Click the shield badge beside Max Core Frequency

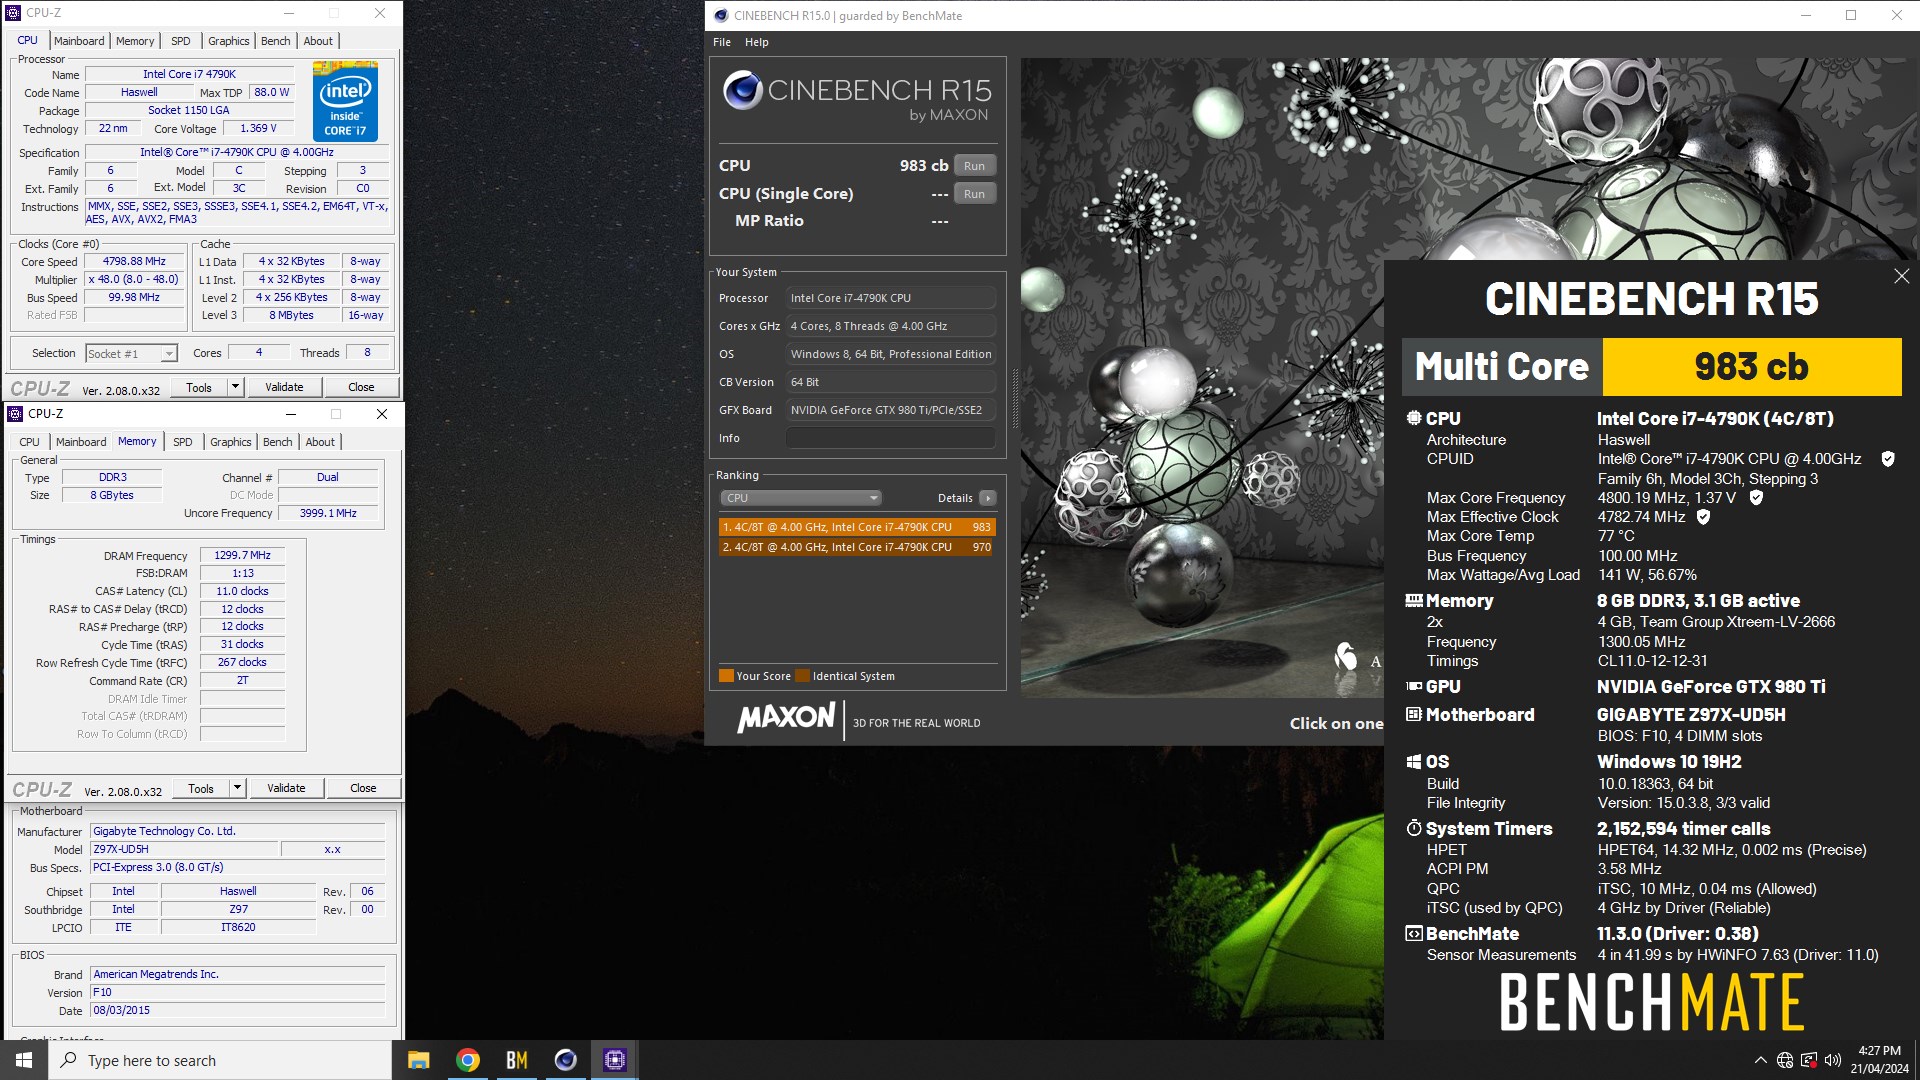point(1755,498)
